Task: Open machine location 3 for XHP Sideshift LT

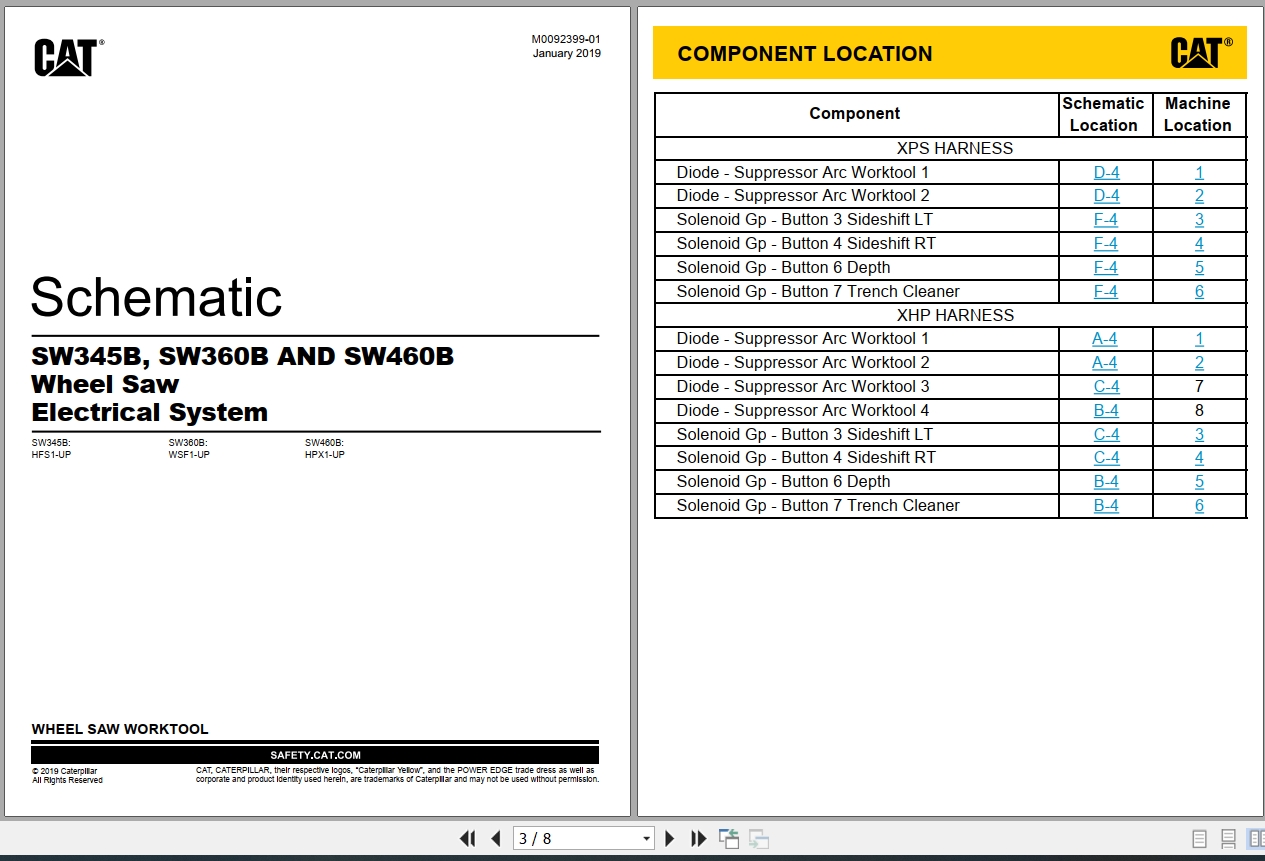Action: (x=1199, y=435)
